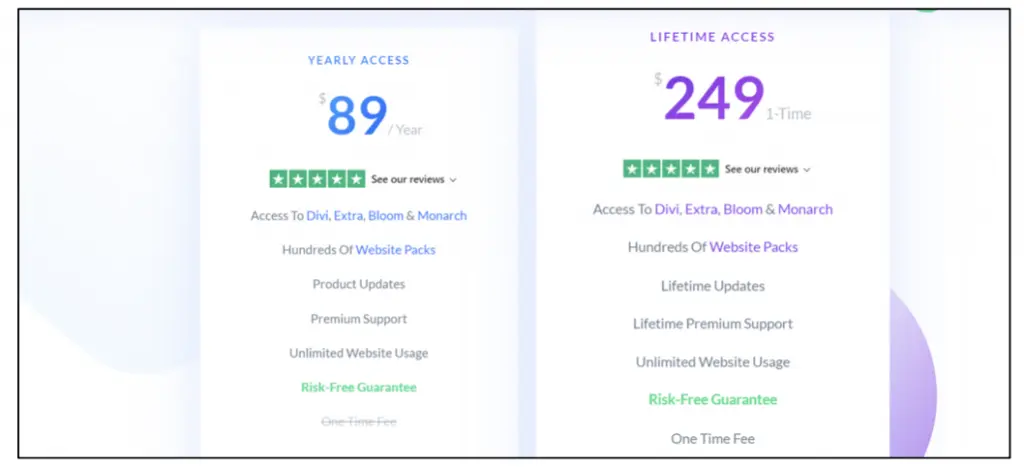Click the Trustpilot stars under Lifetime Access
This screenshot has width=1024, height=467.
click(x=670, y=169)
